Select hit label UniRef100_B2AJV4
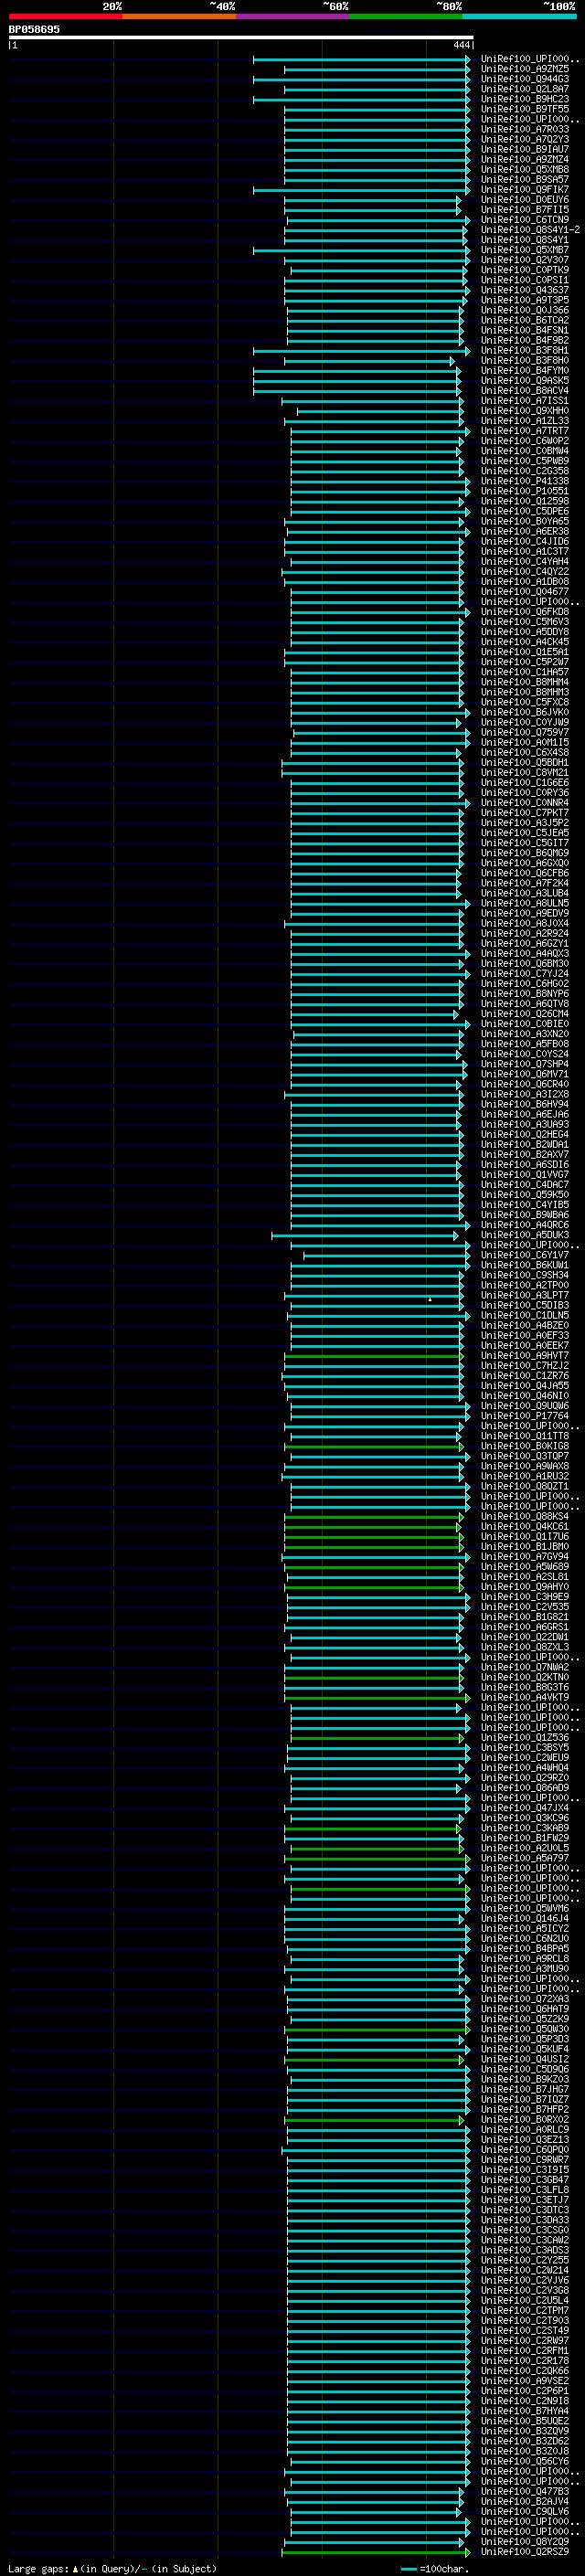Viewport: 585px width, 2576px height. coord(525,2502)
